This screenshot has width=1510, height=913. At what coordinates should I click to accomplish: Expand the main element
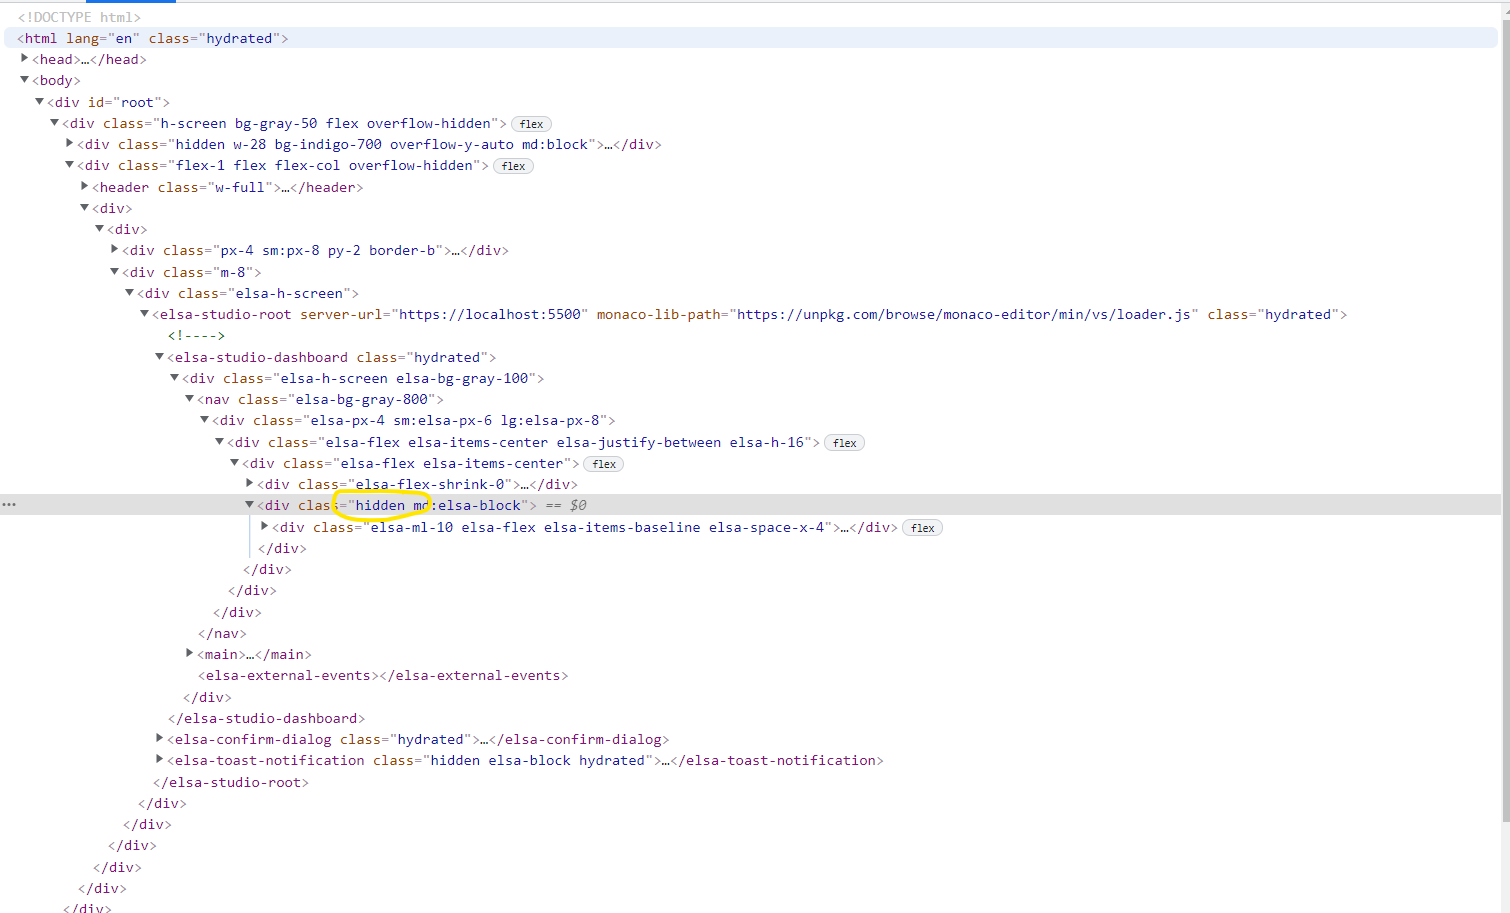(x=190, y=653)
